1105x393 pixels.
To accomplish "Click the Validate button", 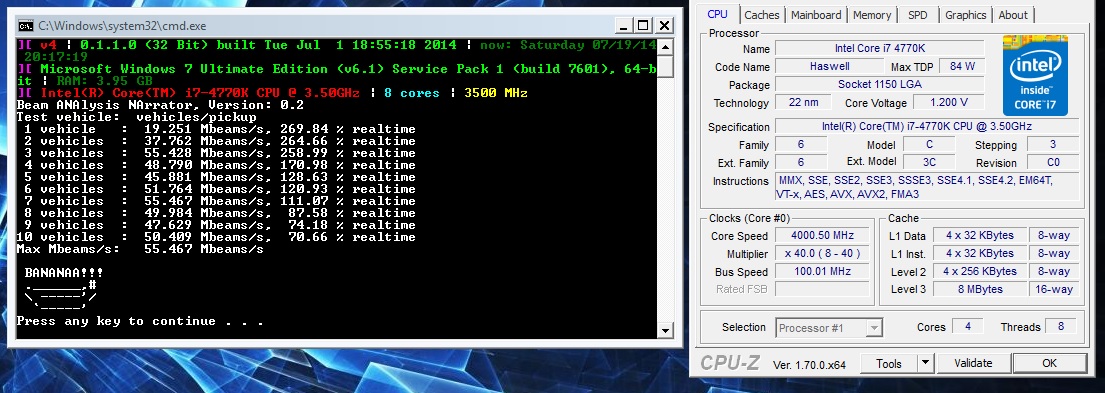I will tap(973, 363).
